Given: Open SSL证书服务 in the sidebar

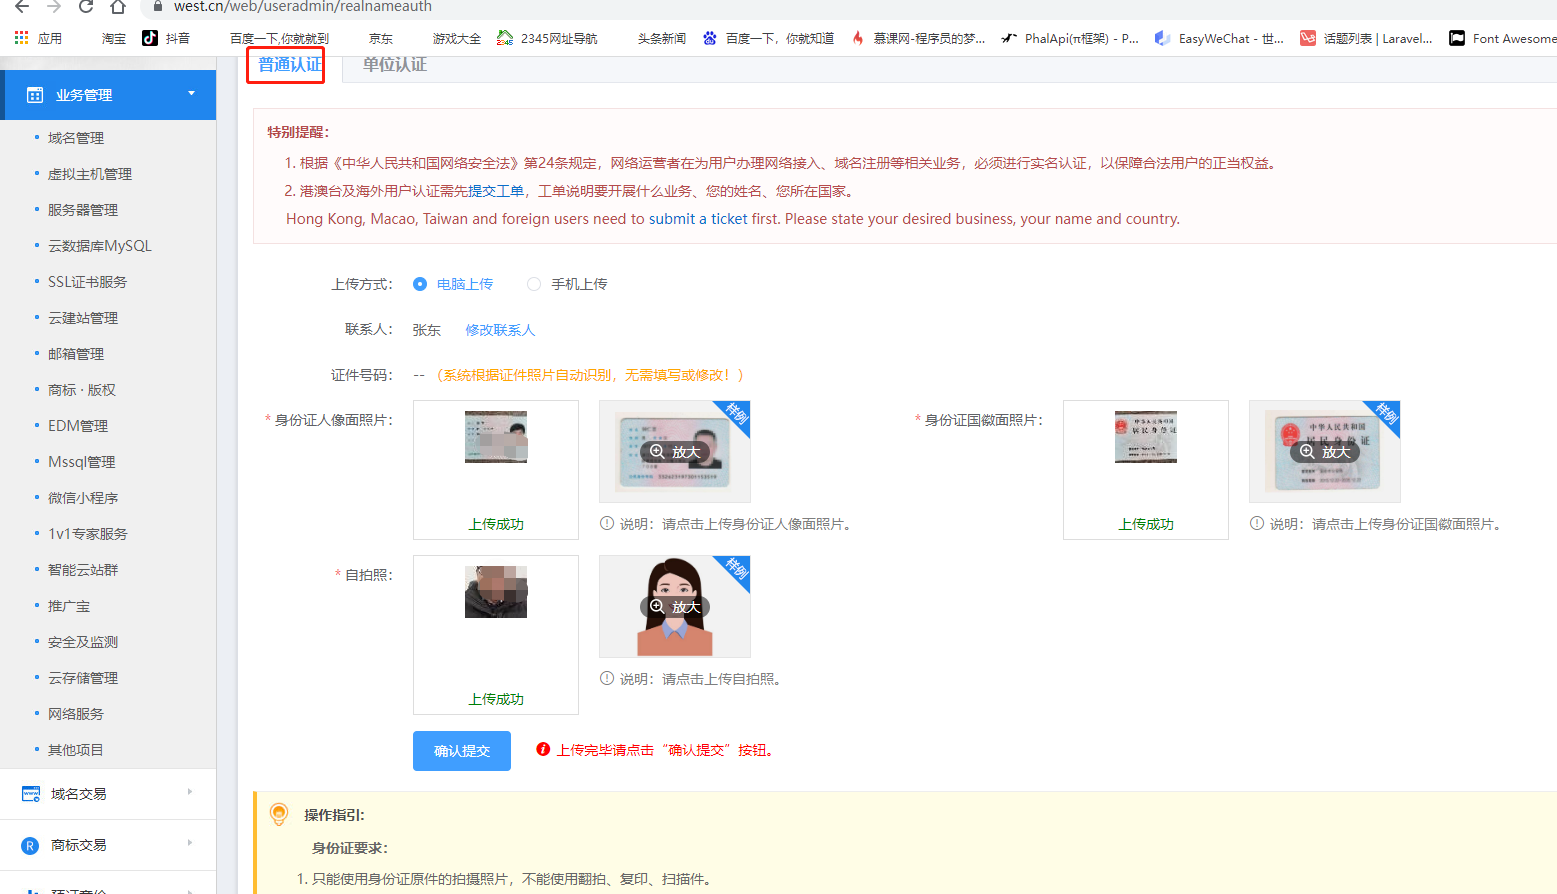Looking at the screenshot, I should click(88, 282).
